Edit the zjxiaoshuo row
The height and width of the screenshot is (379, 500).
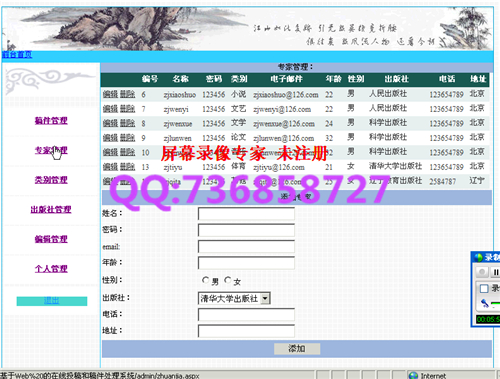[x=110, y=94]
